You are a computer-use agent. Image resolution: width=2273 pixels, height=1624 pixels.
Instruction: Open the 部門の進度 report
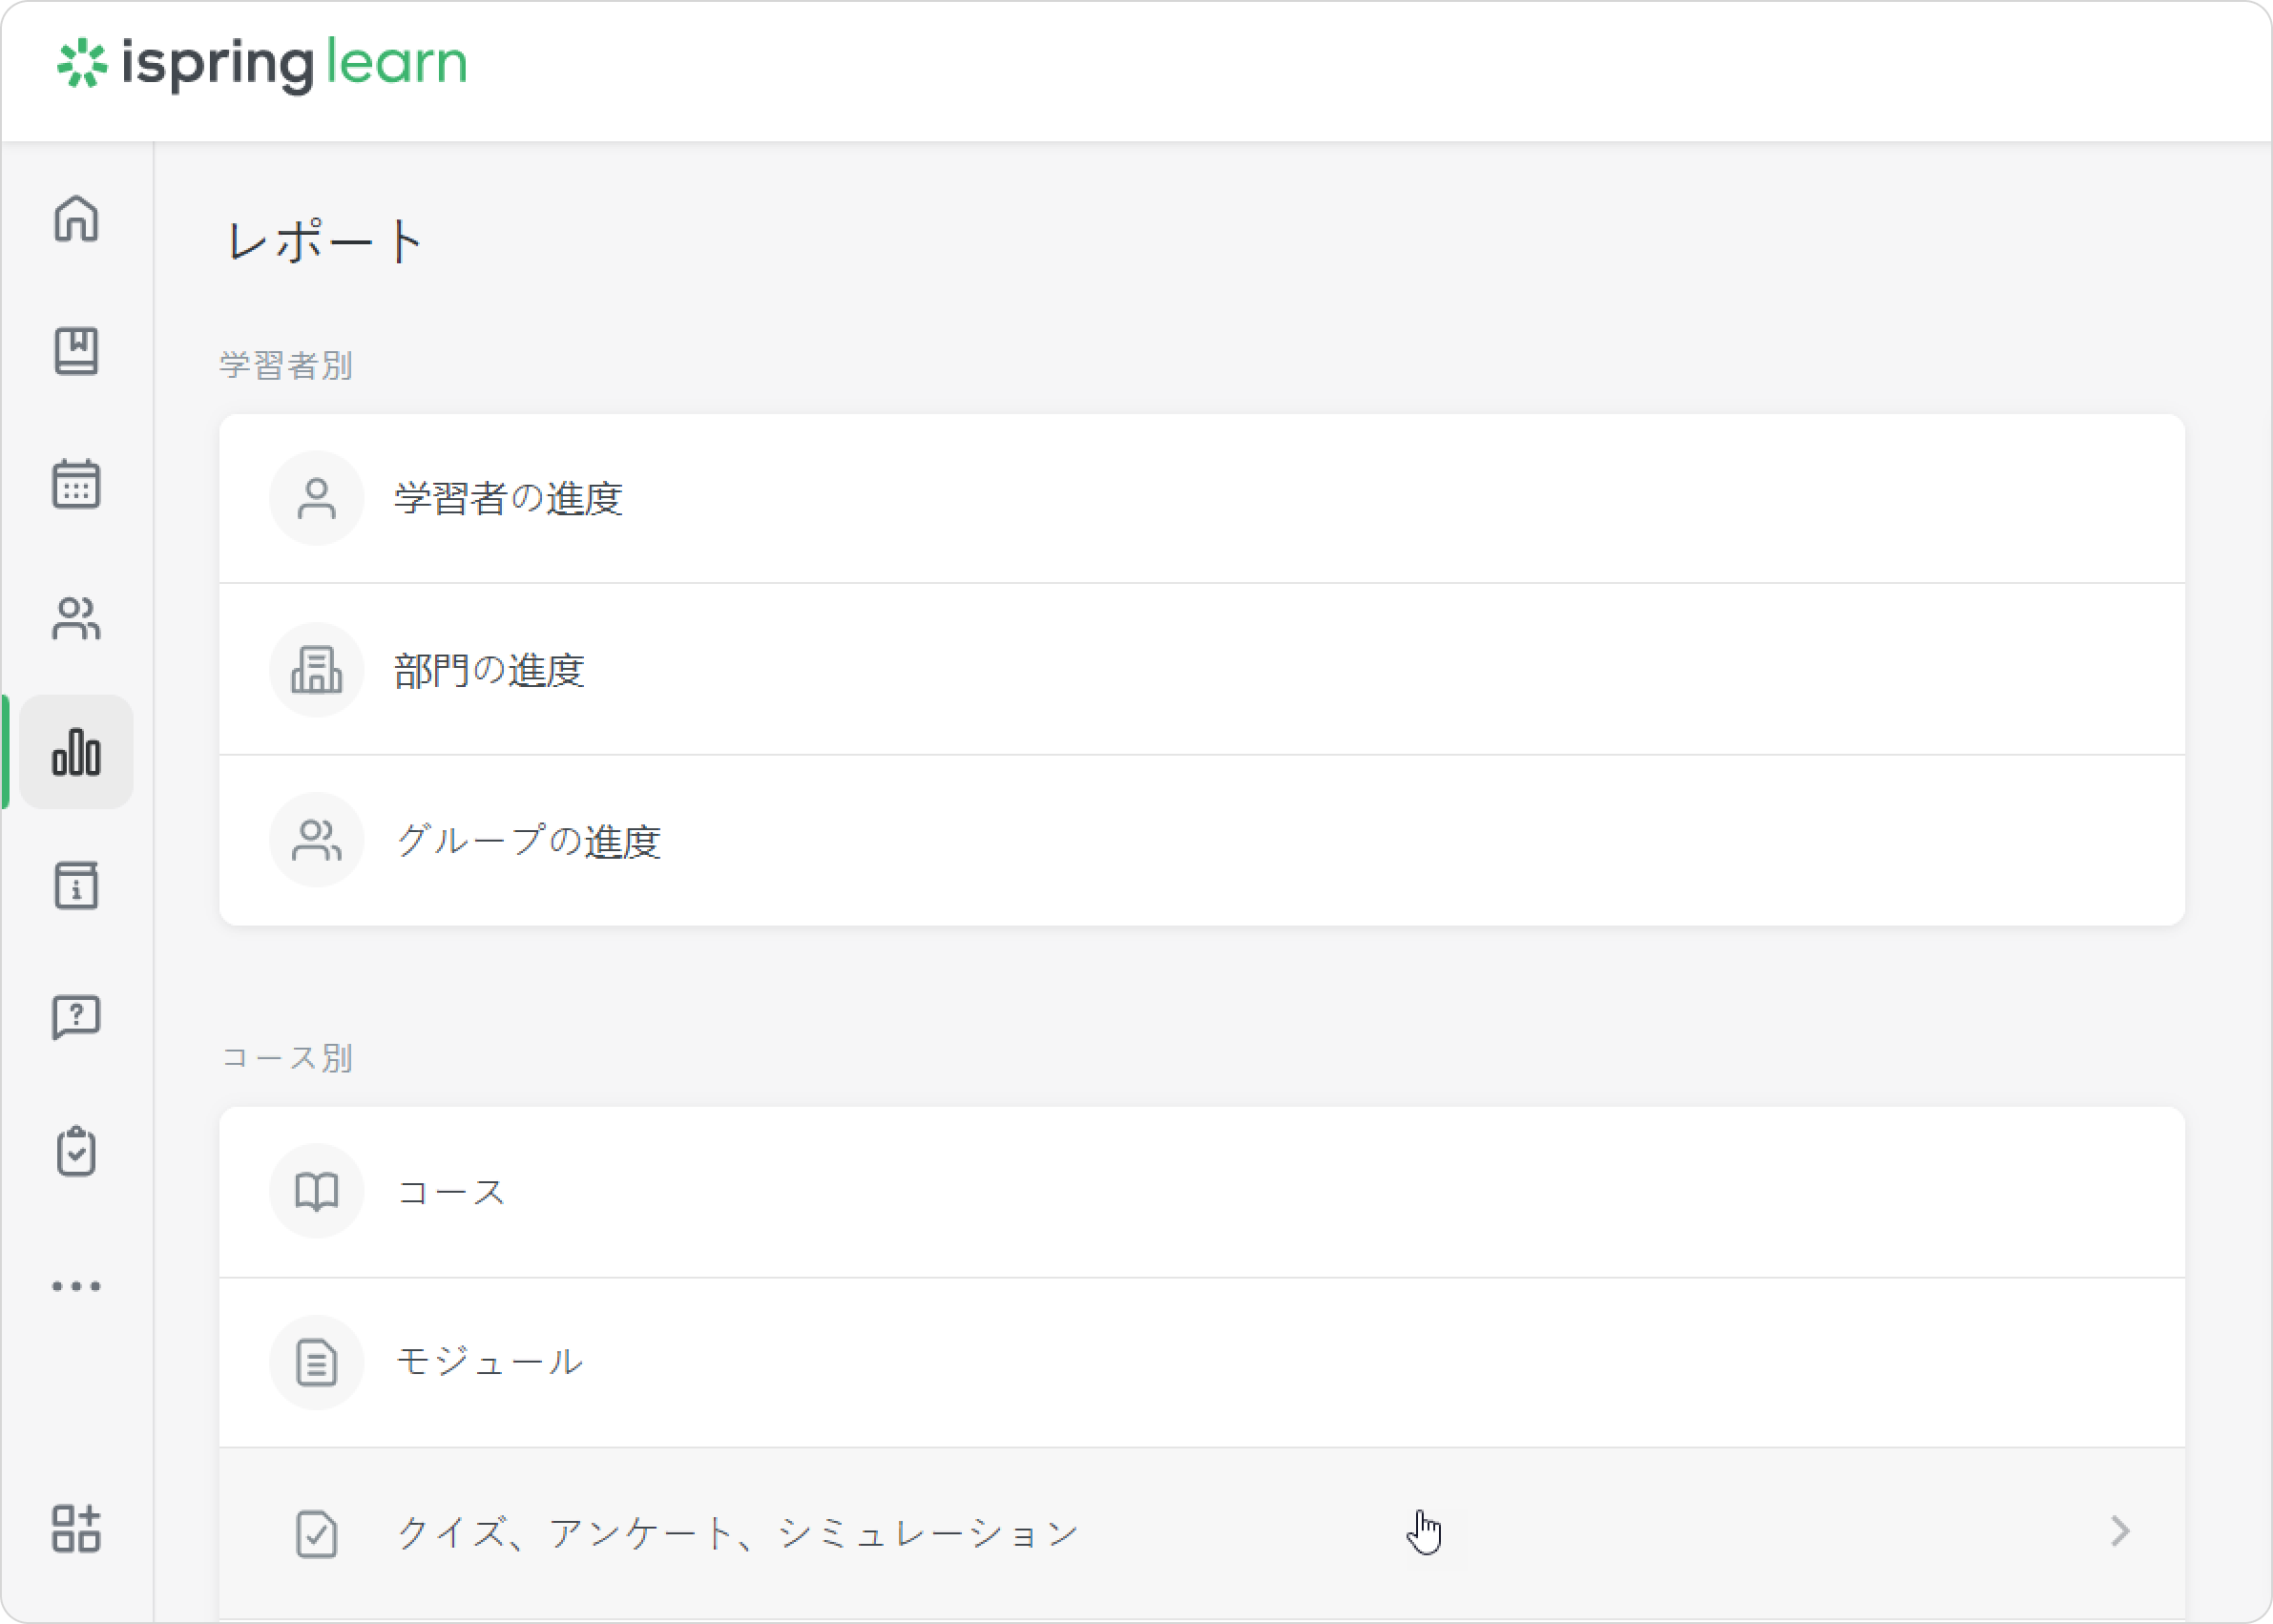(1202, 669)
